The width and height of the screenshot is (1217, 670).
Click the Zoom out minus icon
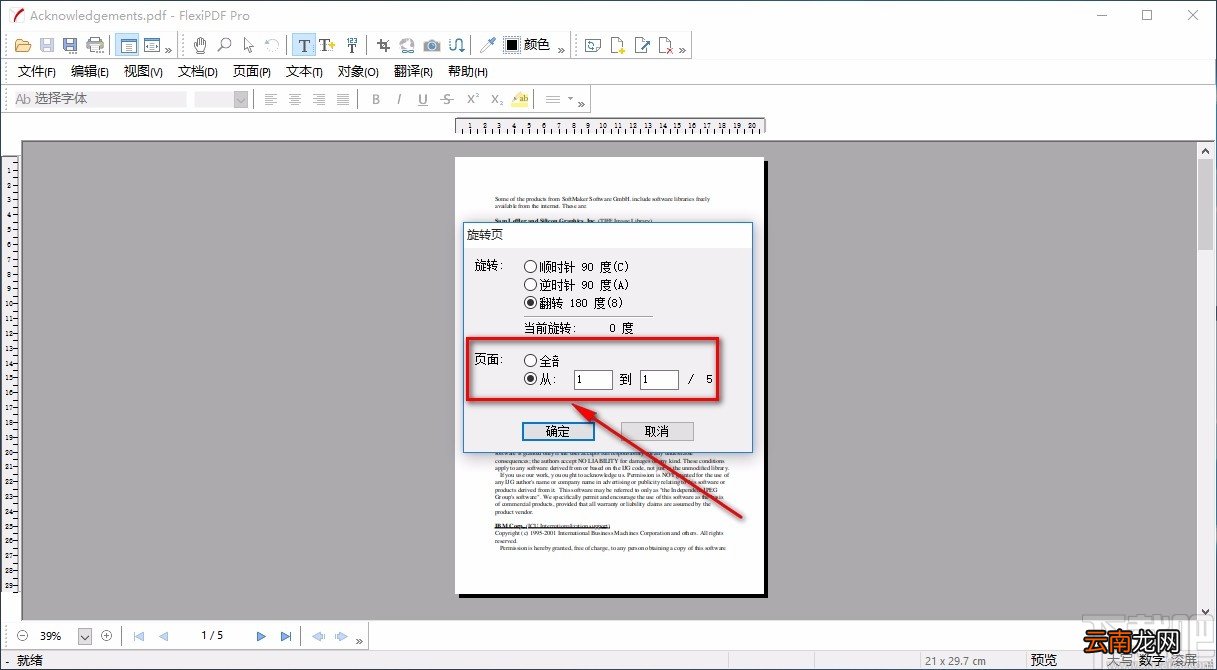(x=23, y=635)
